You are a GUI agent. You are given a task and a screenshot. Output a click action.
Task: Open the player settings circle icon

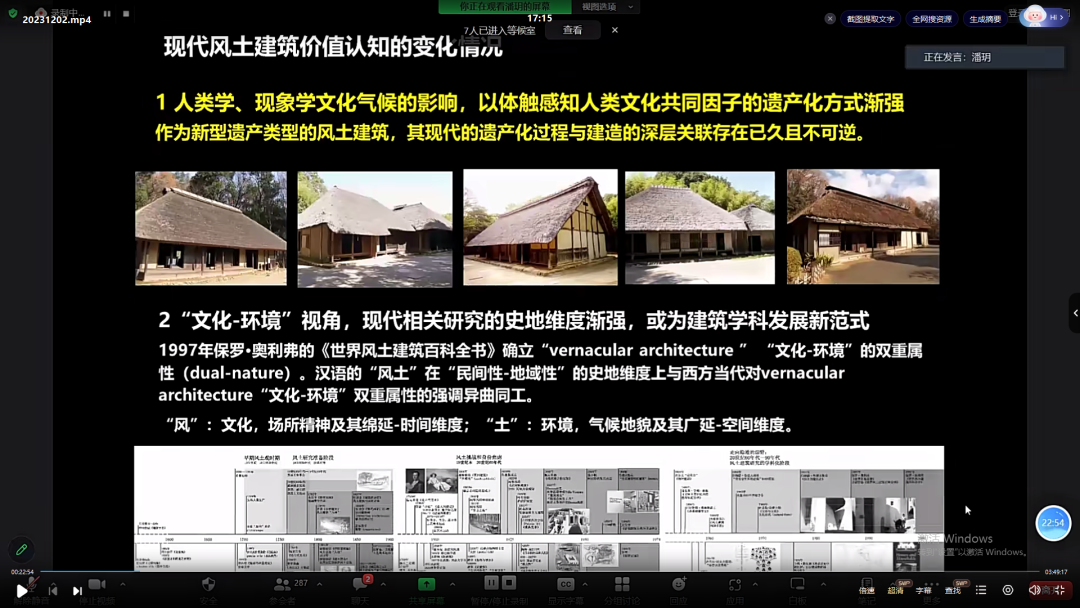(1007, 590)
